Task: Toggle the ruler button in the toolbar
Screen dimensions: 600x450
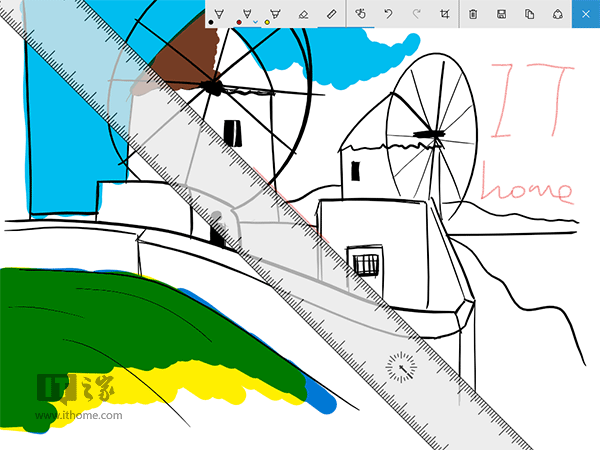Action: tap(332, 14)
